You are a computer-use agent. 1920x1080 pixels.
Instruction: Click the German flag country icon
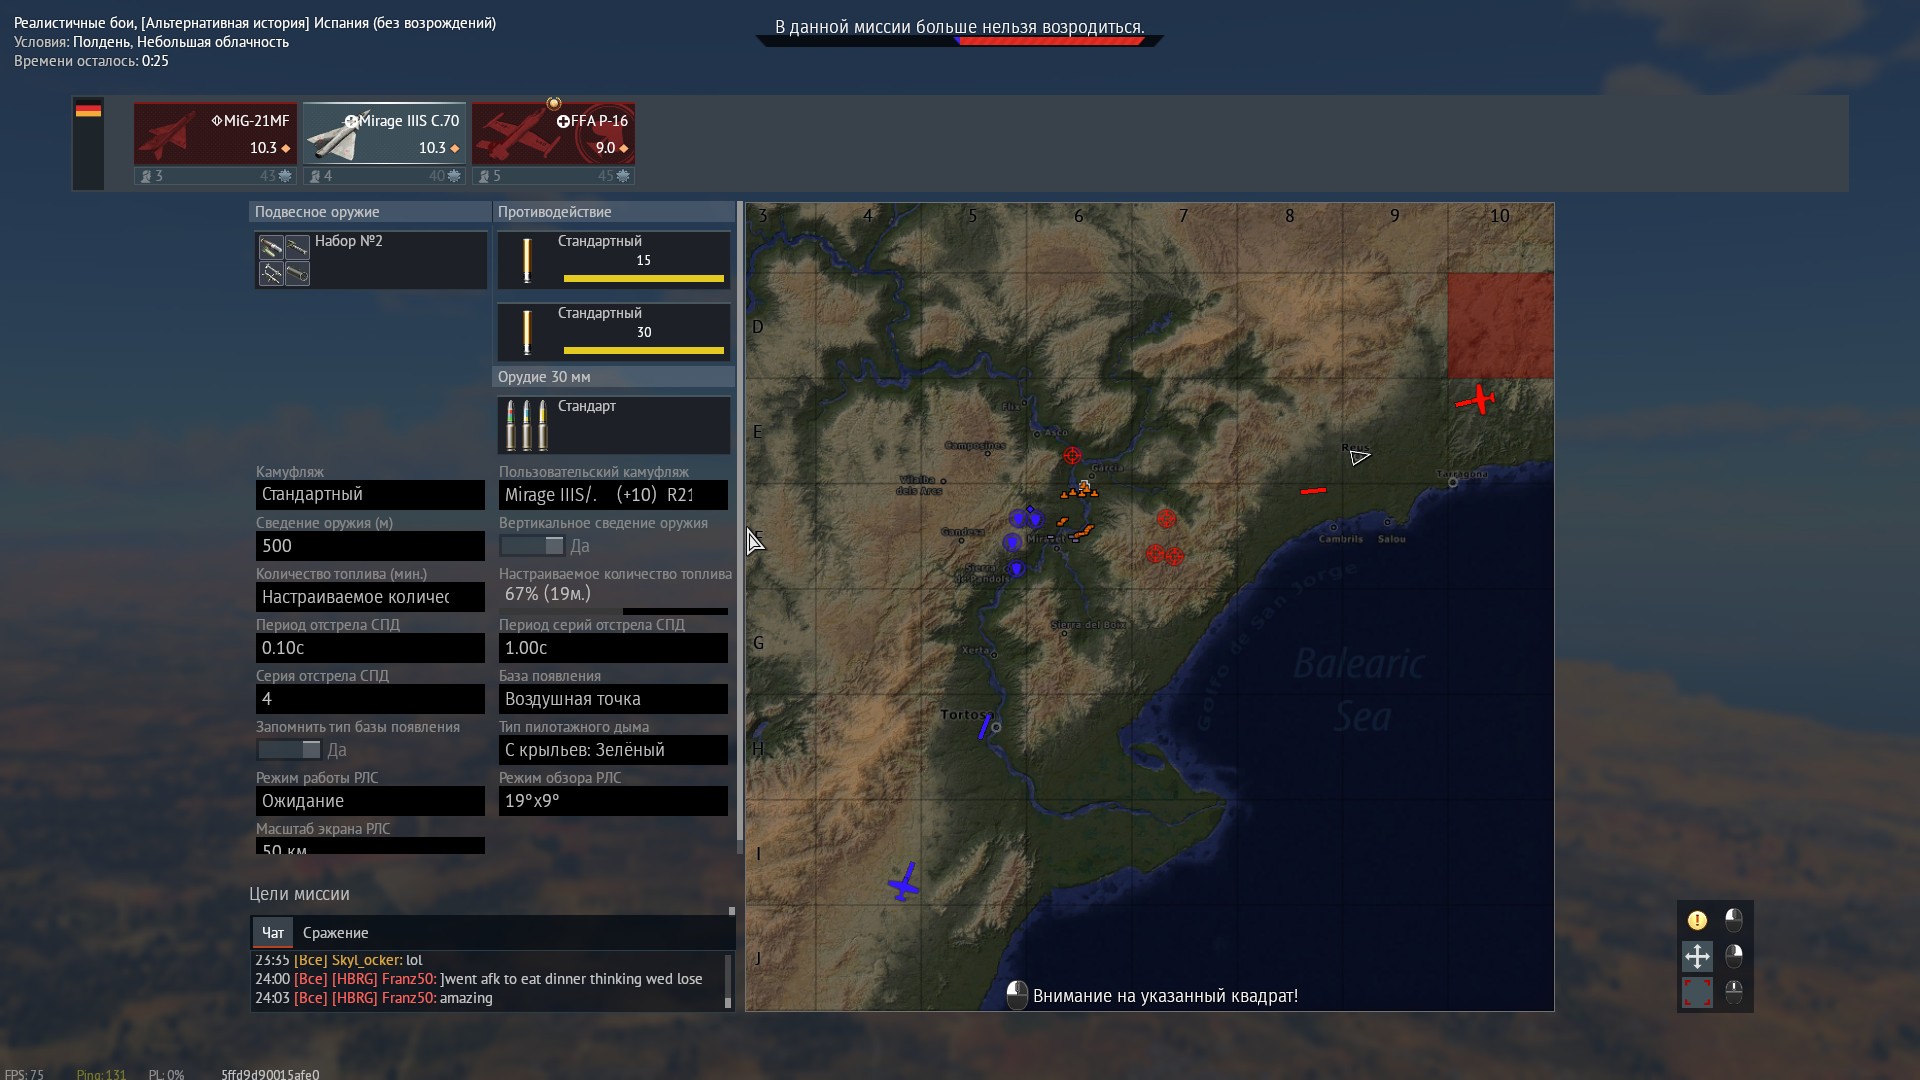click(x=88, y=111)
